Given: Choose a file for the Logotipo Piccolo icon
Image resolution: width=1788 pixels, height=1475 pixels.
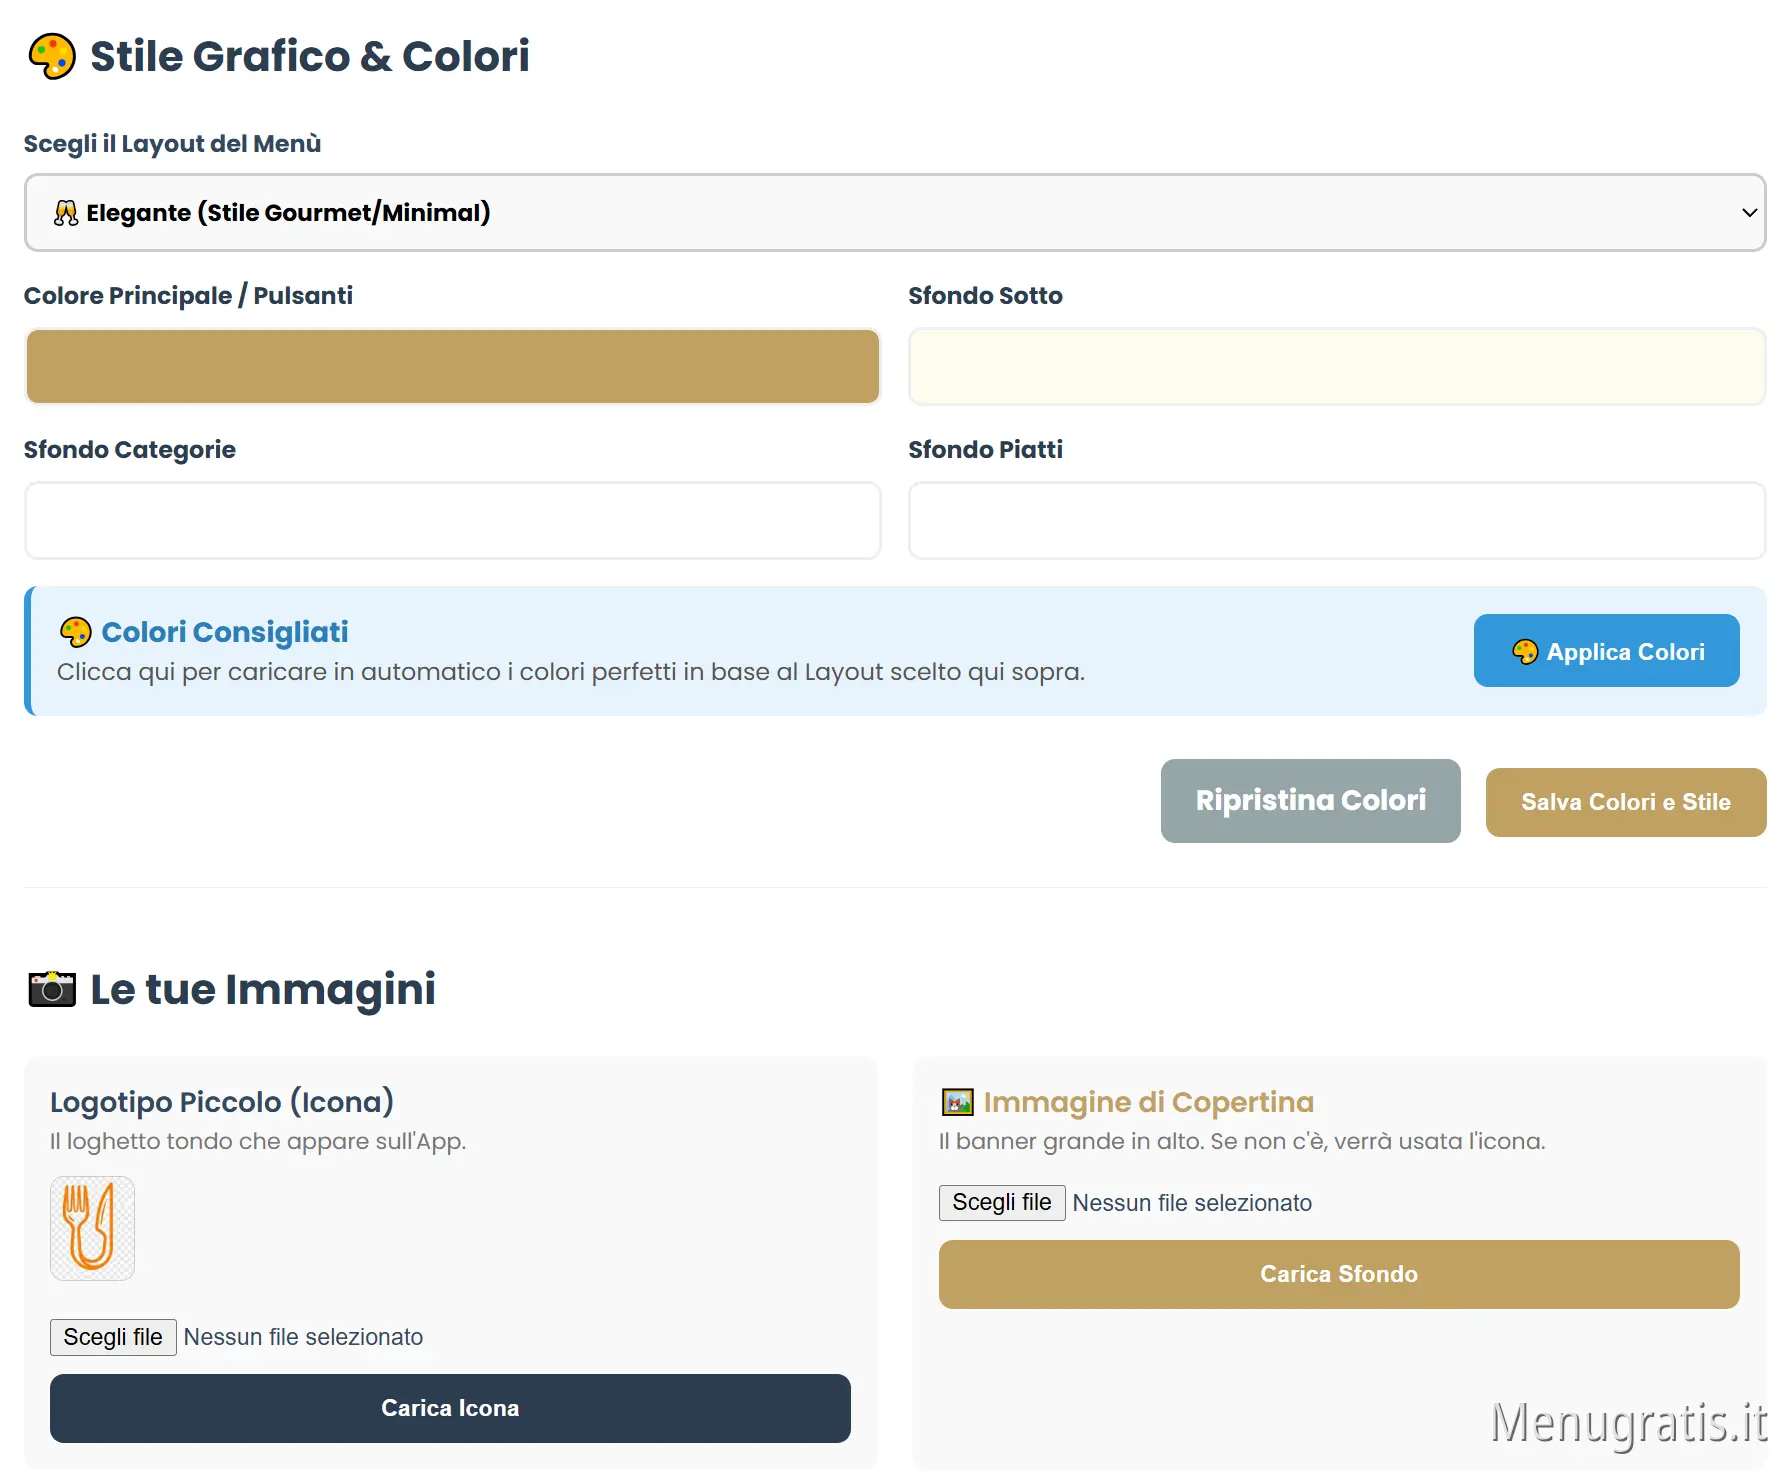Looking at the screenshot, I should click(x=113, y=1337).
